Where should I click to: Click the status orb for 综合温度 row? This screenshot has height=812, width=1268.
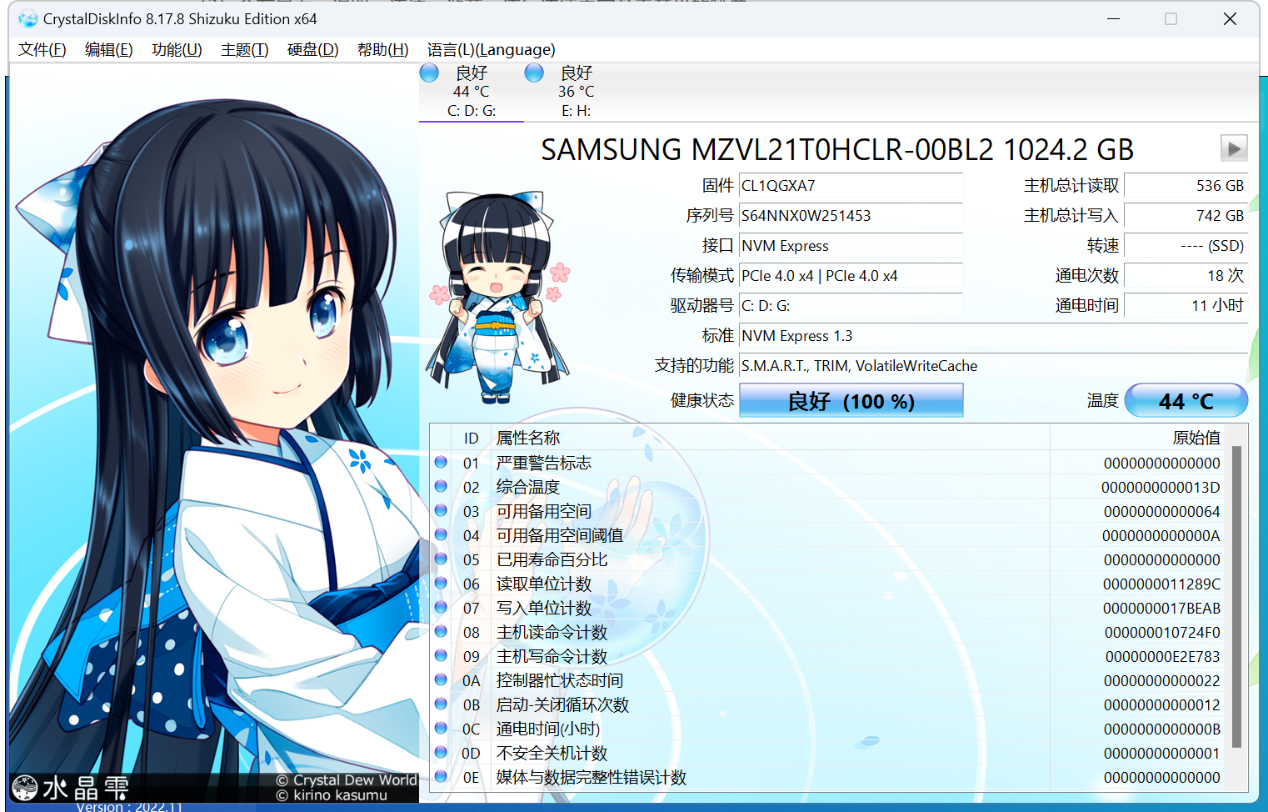click(441, 487)
